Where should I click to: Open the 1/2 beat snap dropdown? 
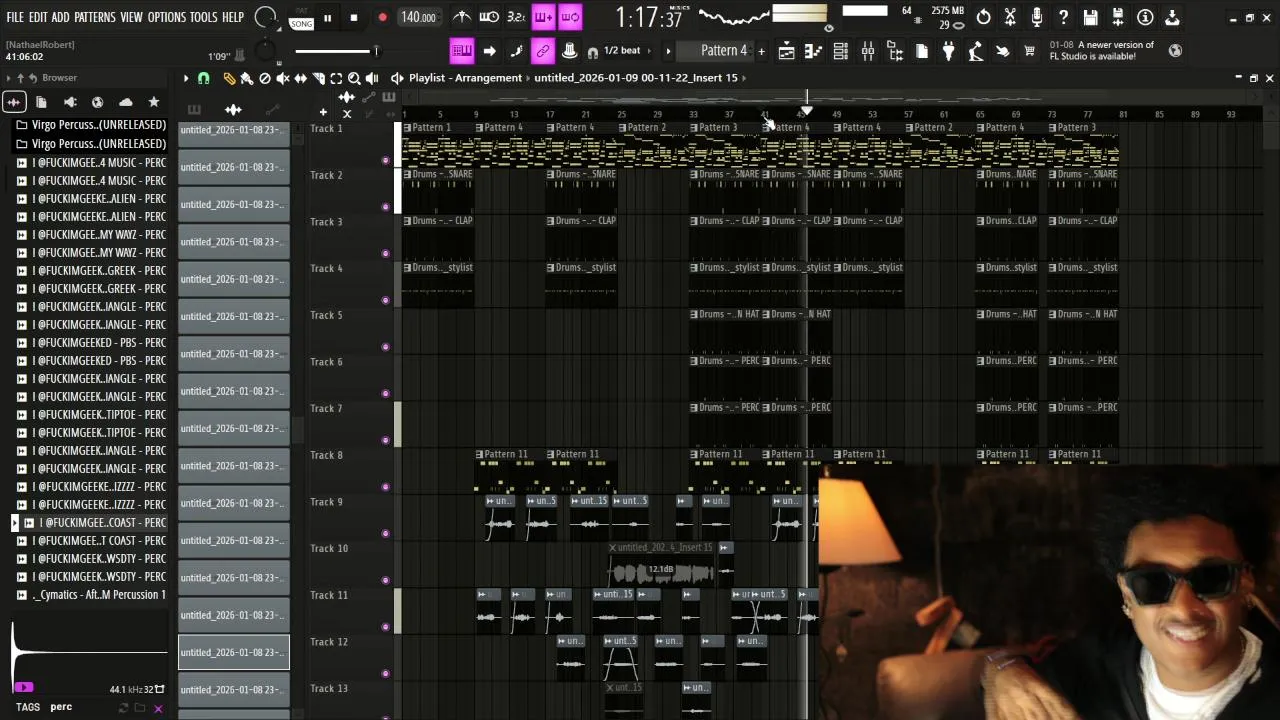click(x=622, y=51)
